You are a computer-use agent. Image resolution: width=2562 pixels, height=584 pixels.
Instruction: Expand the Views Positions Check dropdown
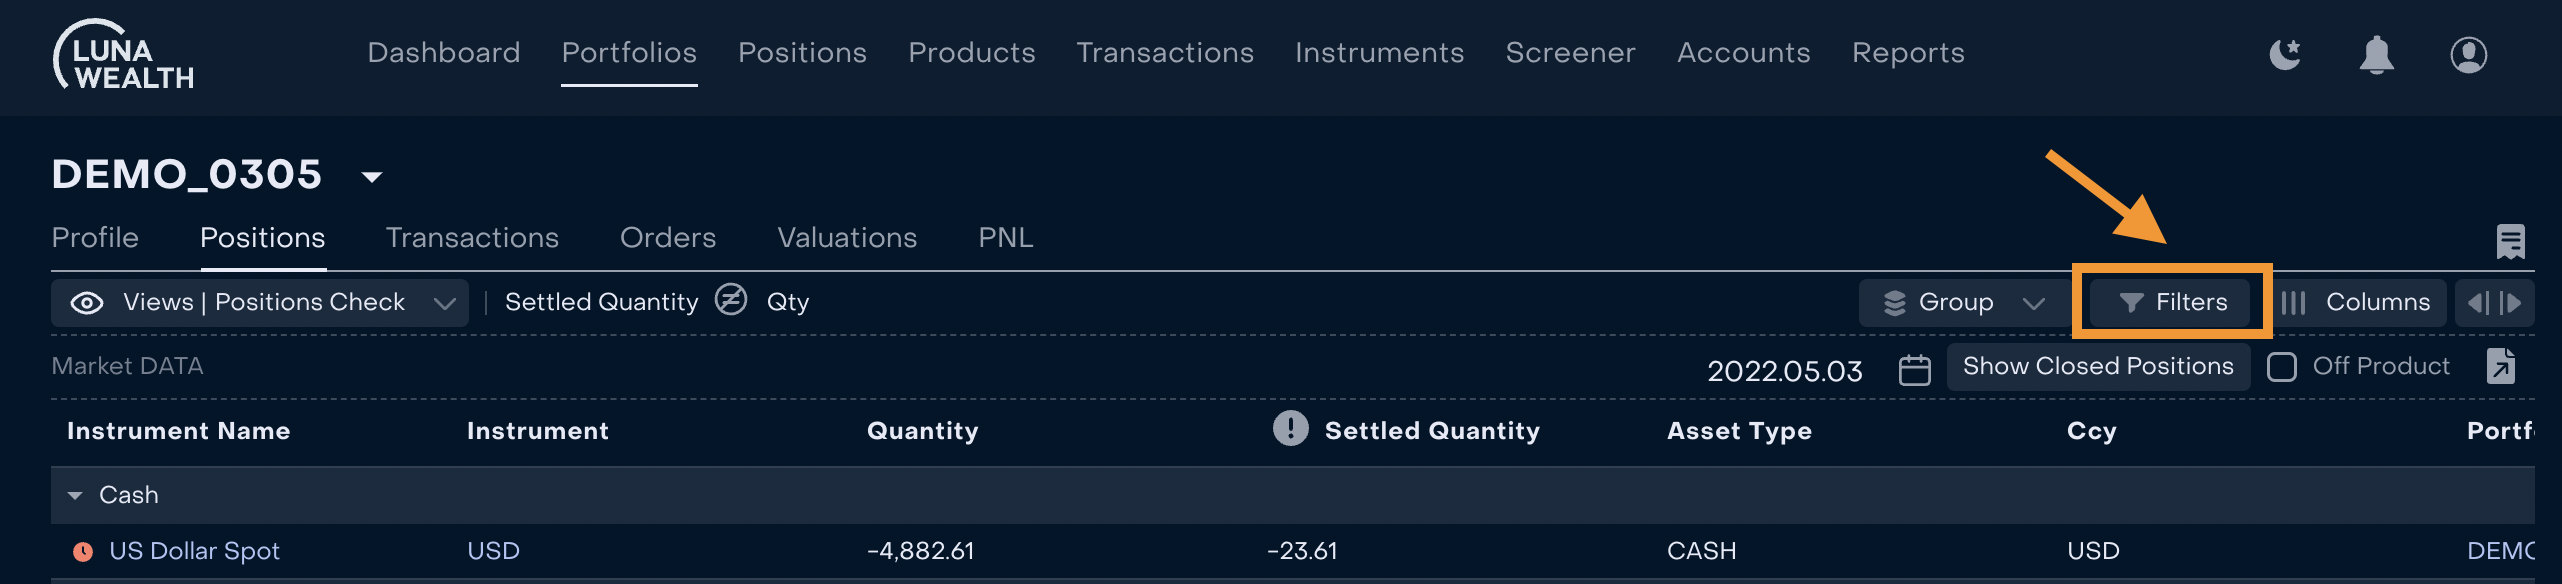point(445,303)
